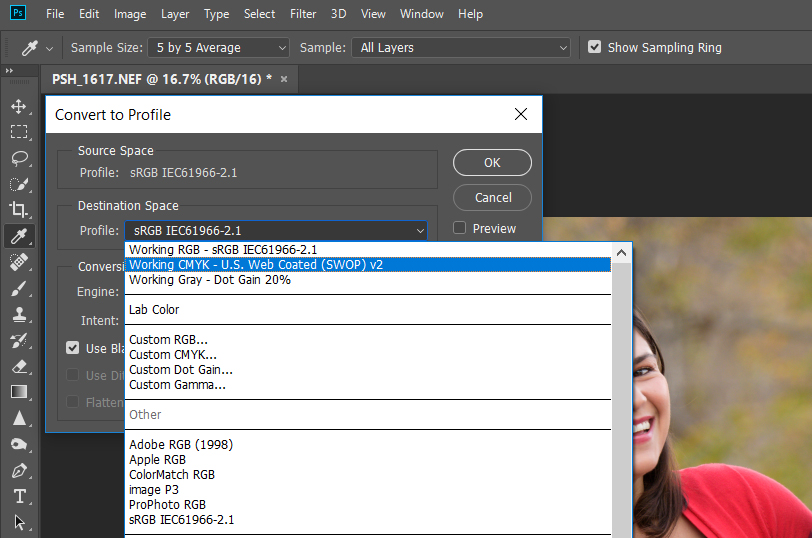
Task: Click the profile list scrollbar up arrow
Action: point(622,252)
